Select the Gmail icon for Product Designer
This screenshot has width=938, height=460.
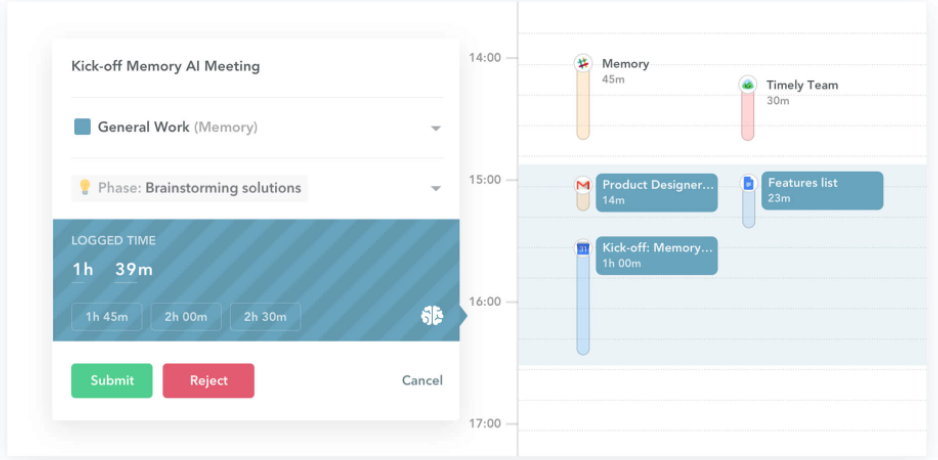(x=583, y=185)
